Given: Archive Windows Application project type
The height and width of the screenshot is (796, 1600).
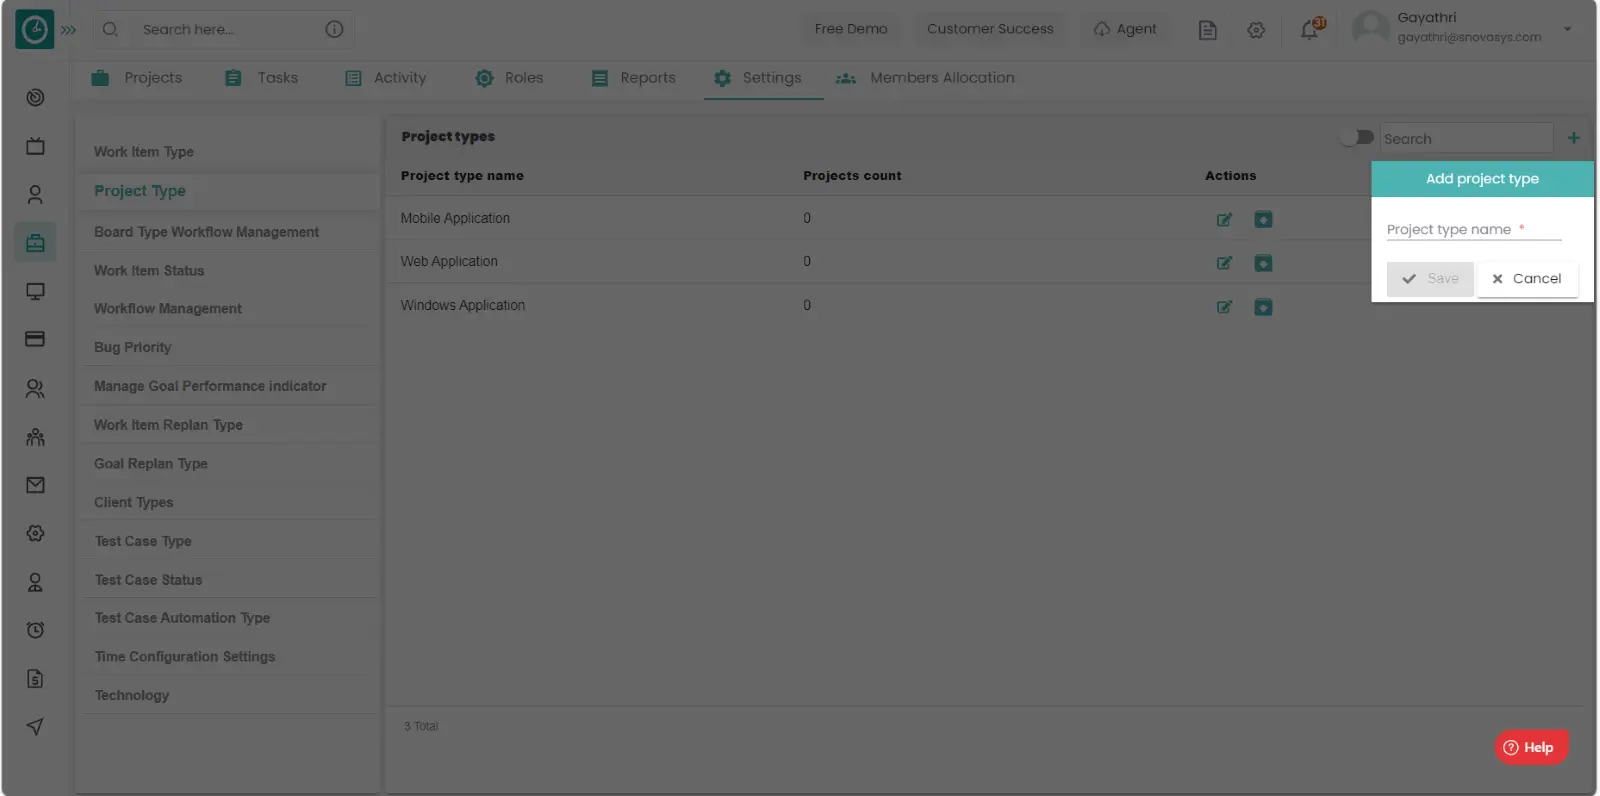Looking at the screenshot, I should [1264, 307].
